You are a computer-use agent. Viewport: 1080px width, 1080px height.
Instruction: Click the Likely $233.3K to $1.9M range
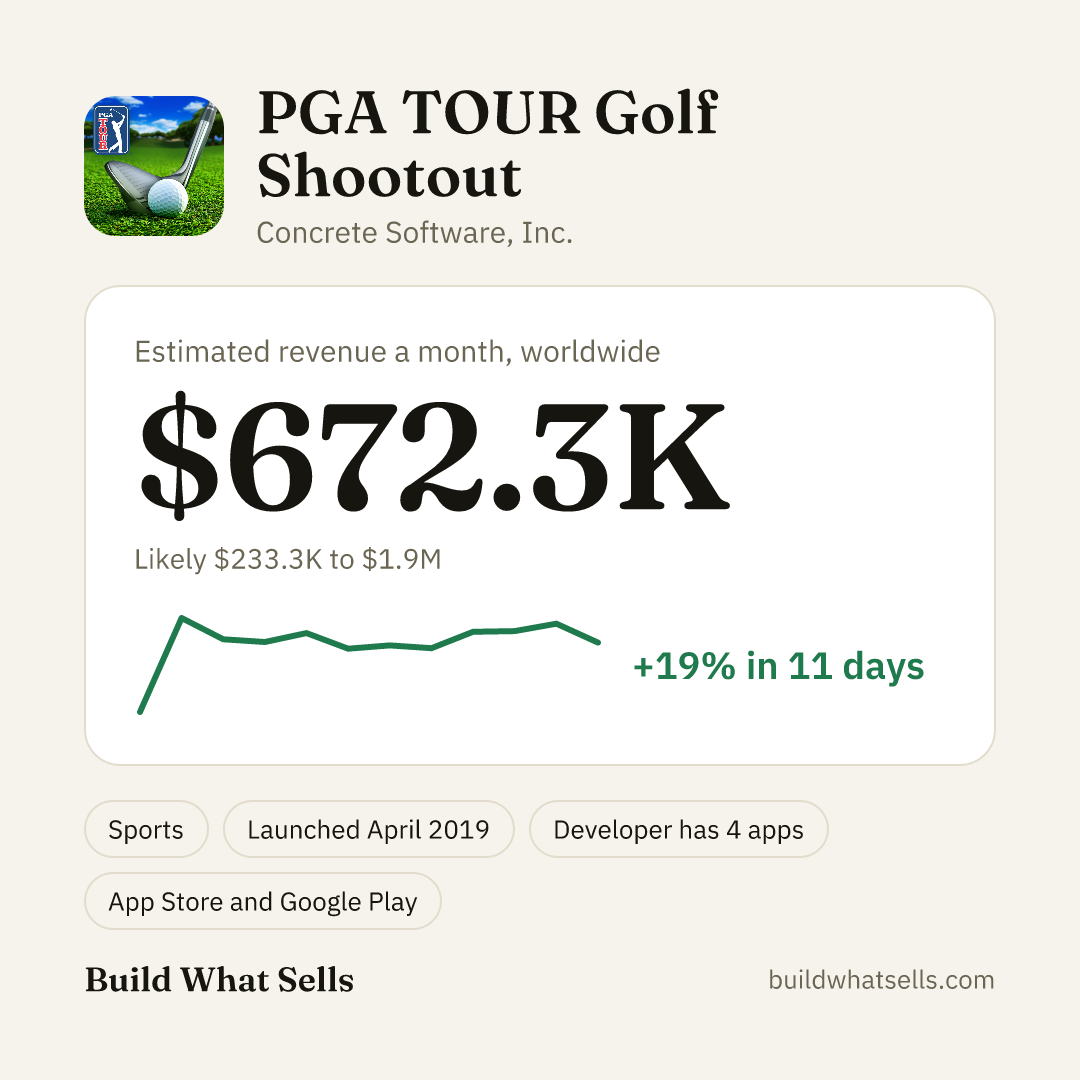[x=288, y=559]
